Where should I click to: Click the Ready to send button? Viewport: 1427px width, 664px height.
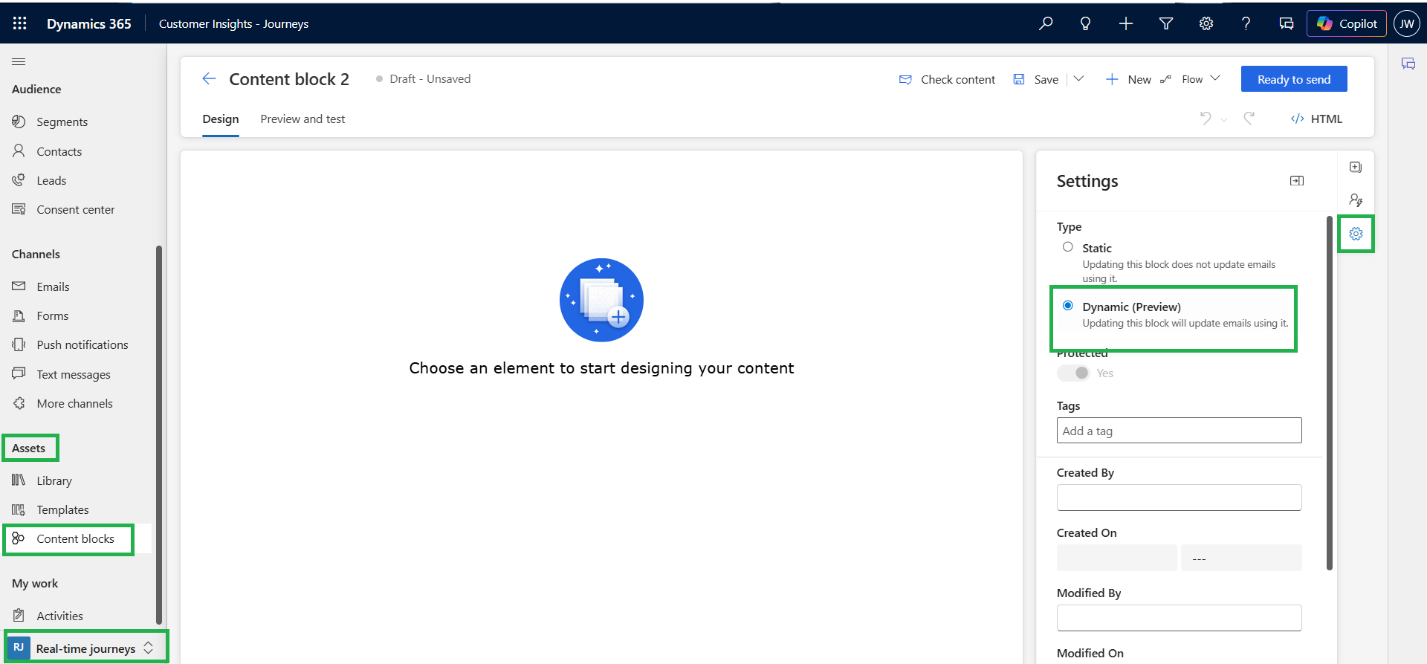[x=1294, y=80]
